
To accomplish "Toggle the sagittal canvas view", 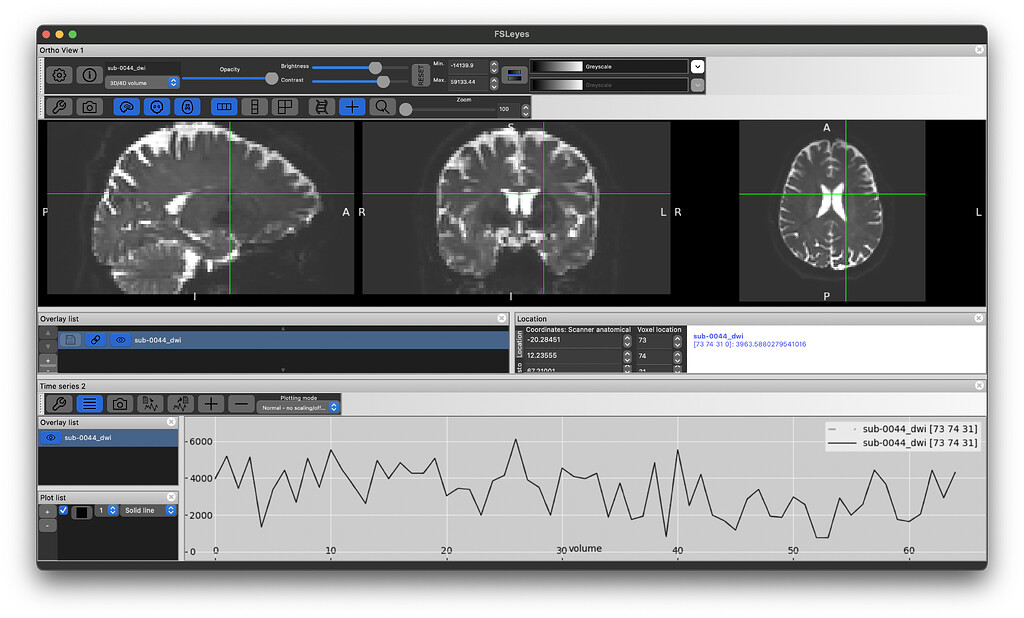I will tap(127, 106).
